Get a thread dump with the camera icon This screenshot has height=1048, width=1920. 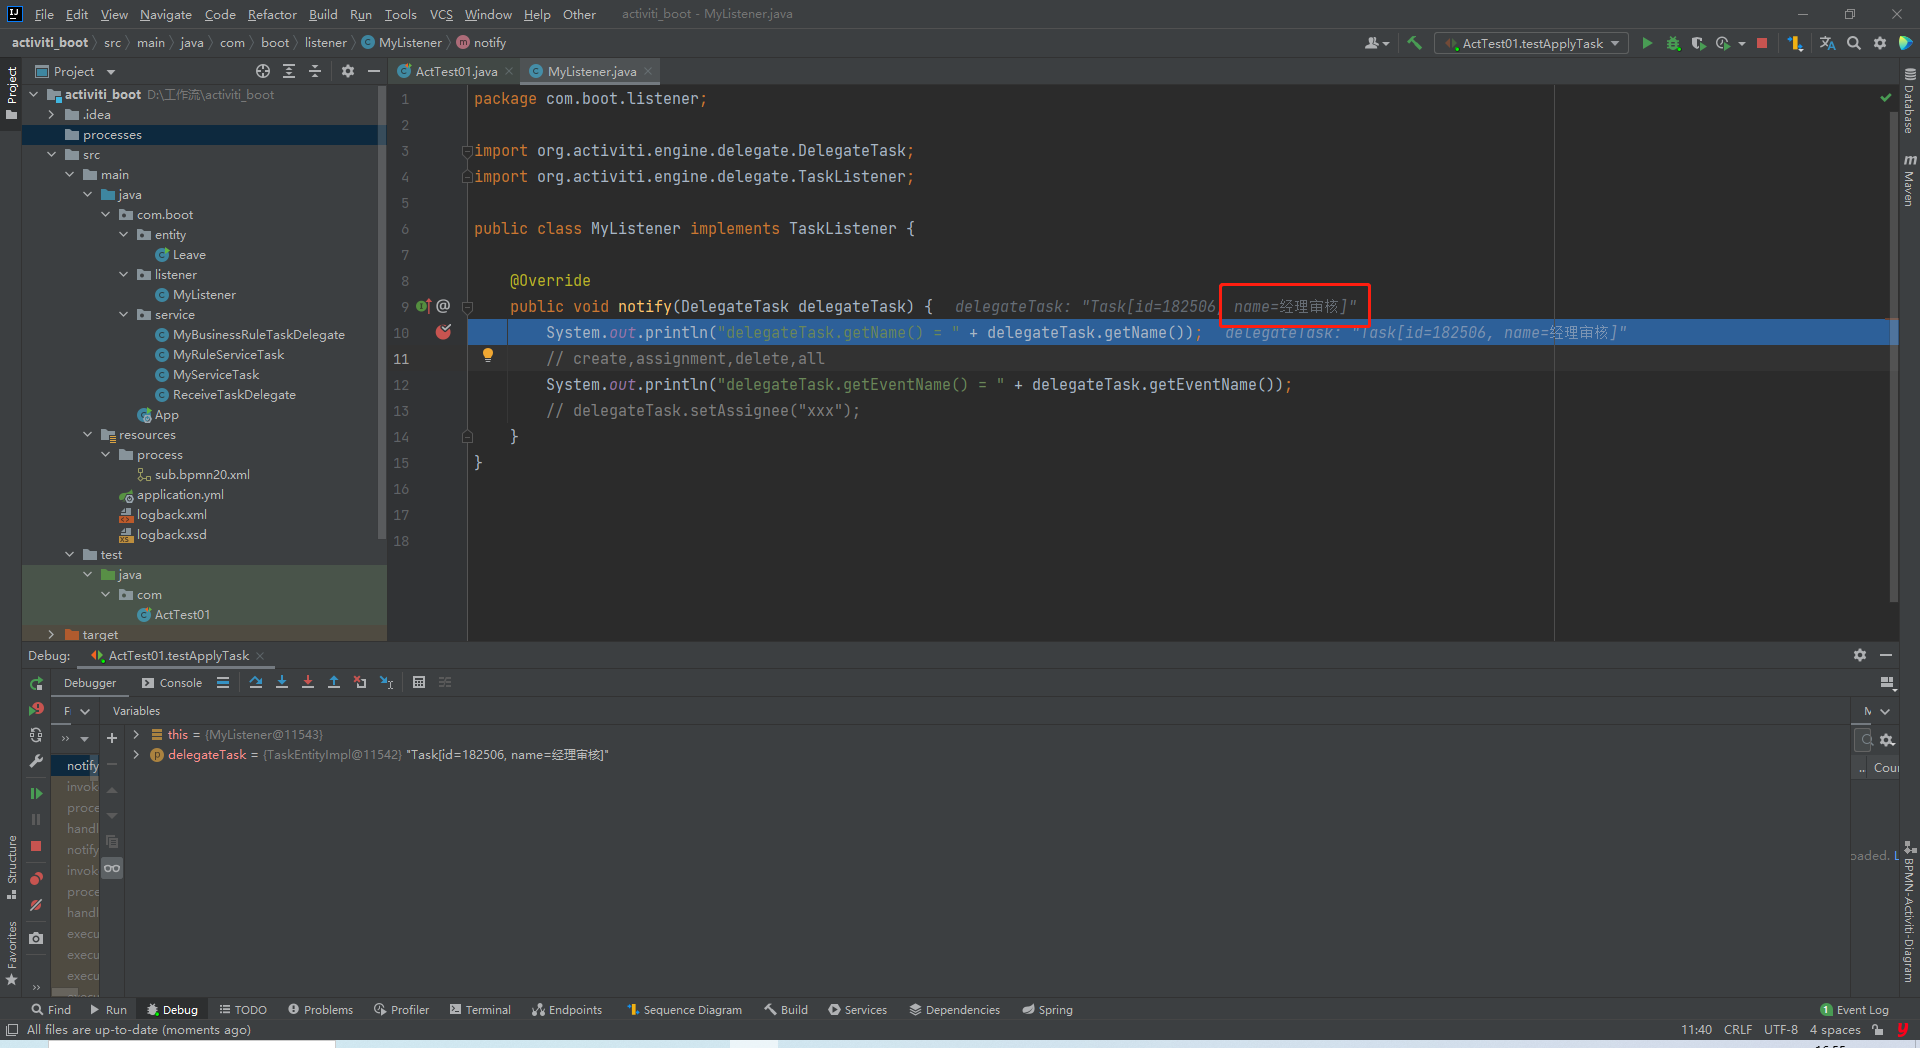point(36,938)
